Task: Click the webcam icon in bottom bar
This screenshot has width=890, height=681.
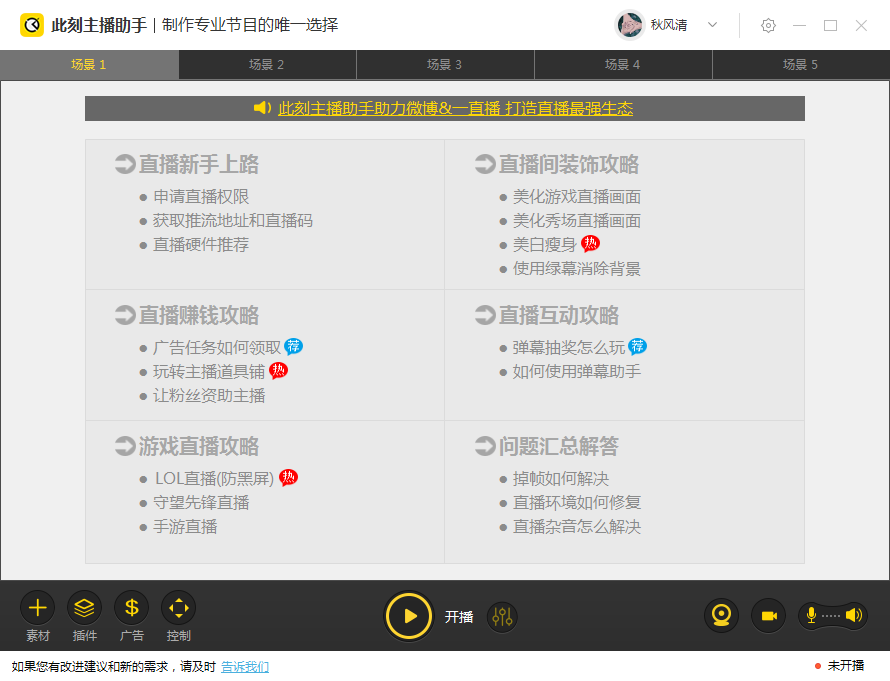Action: click(722, 615)
